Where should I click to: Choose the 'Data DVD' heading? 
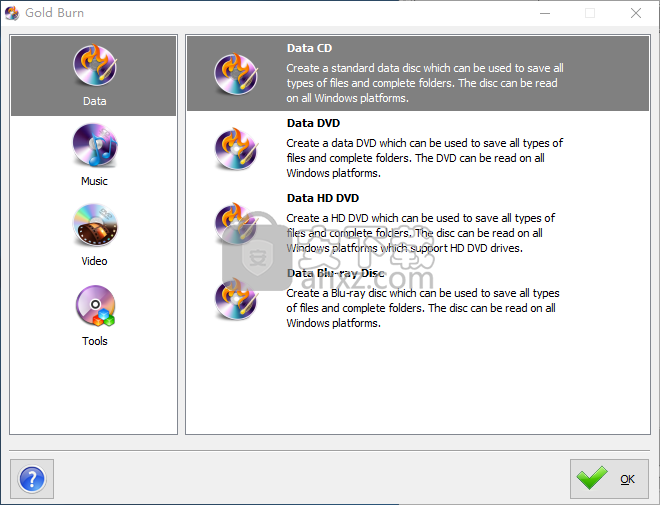(x=313, y=123)
